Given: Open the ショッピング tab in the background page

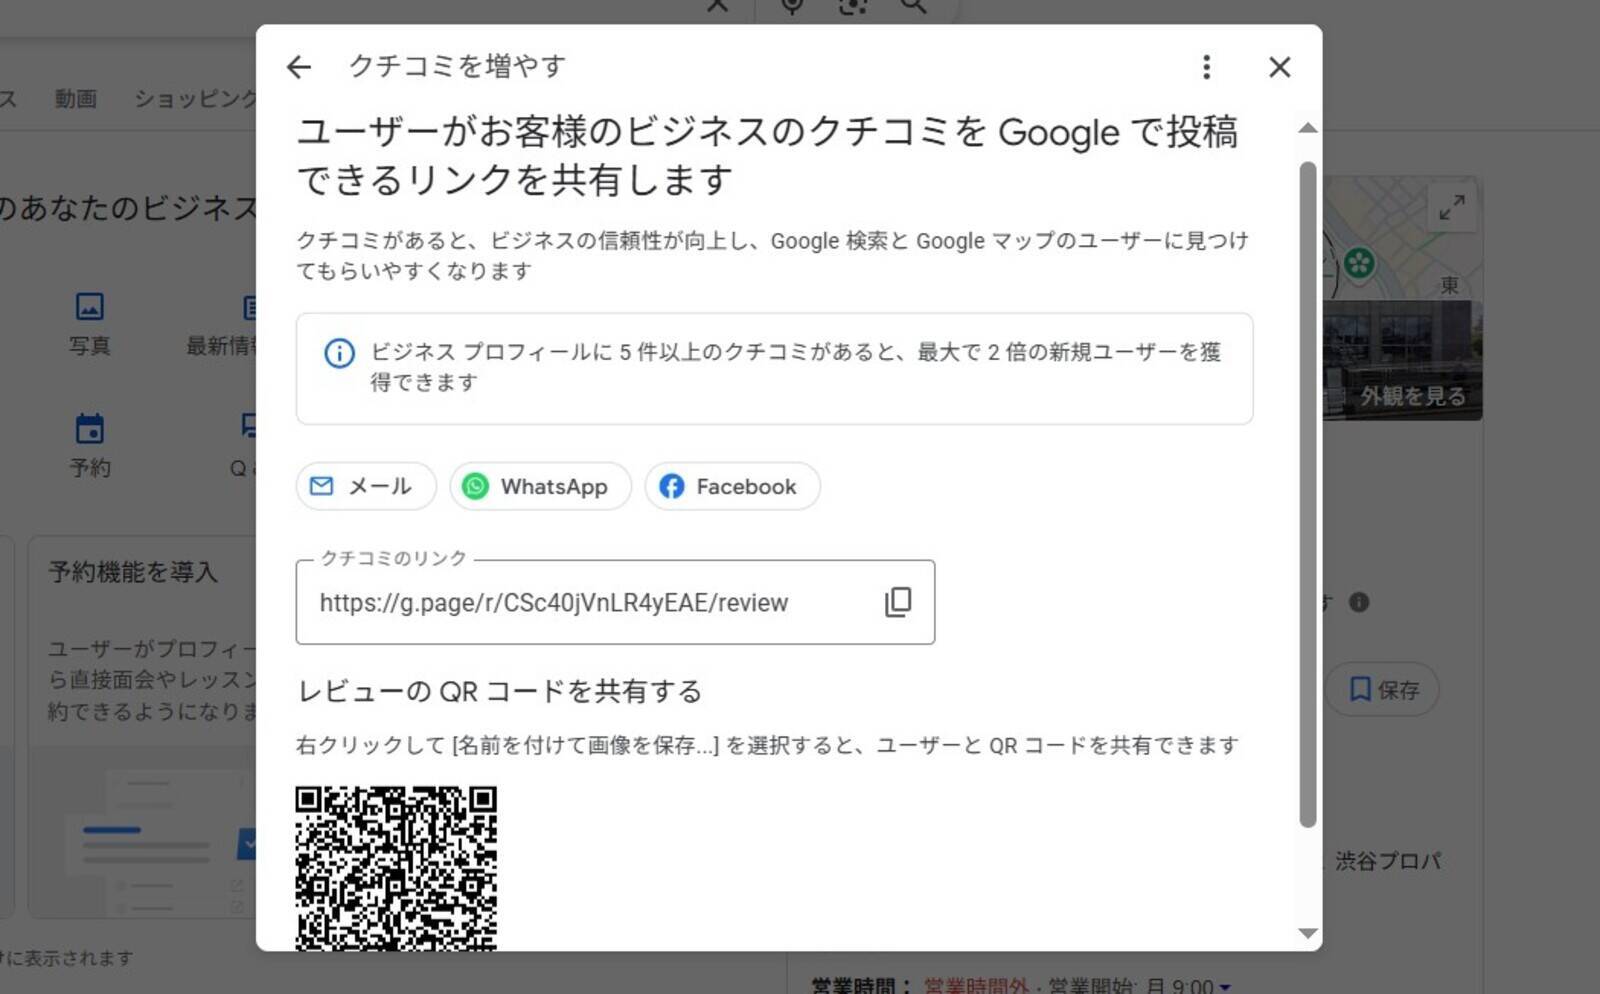Looking at the screenshot, I should pyautogui.click(x=196, y=99).
